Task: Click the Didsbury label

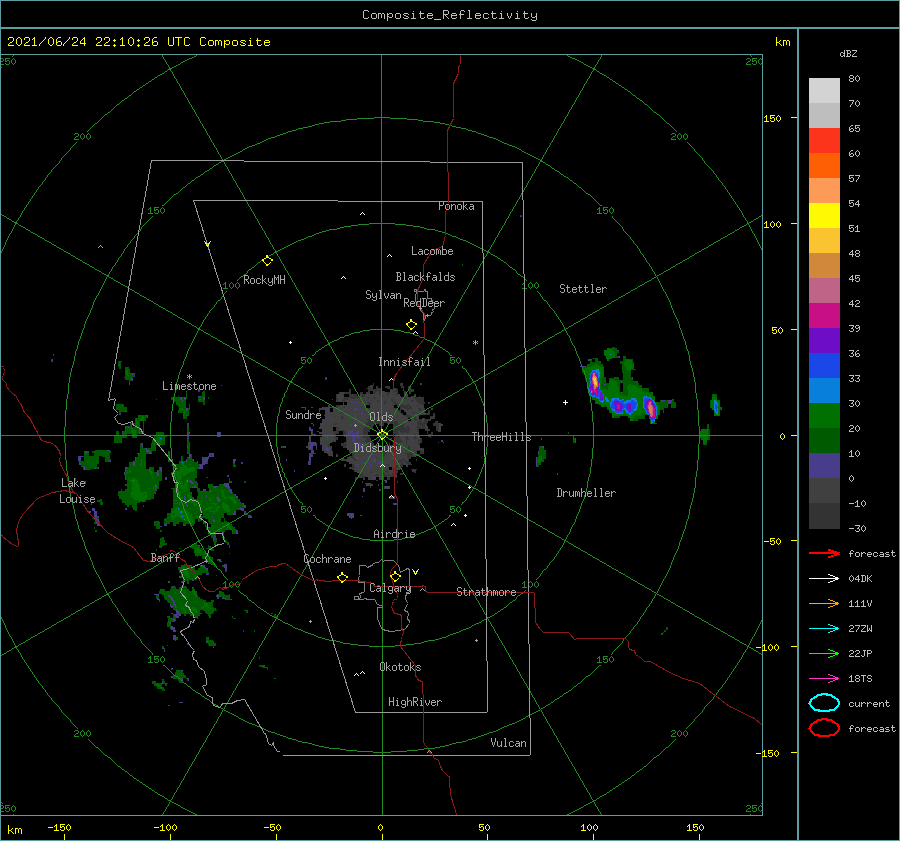Action: (377, 448)
